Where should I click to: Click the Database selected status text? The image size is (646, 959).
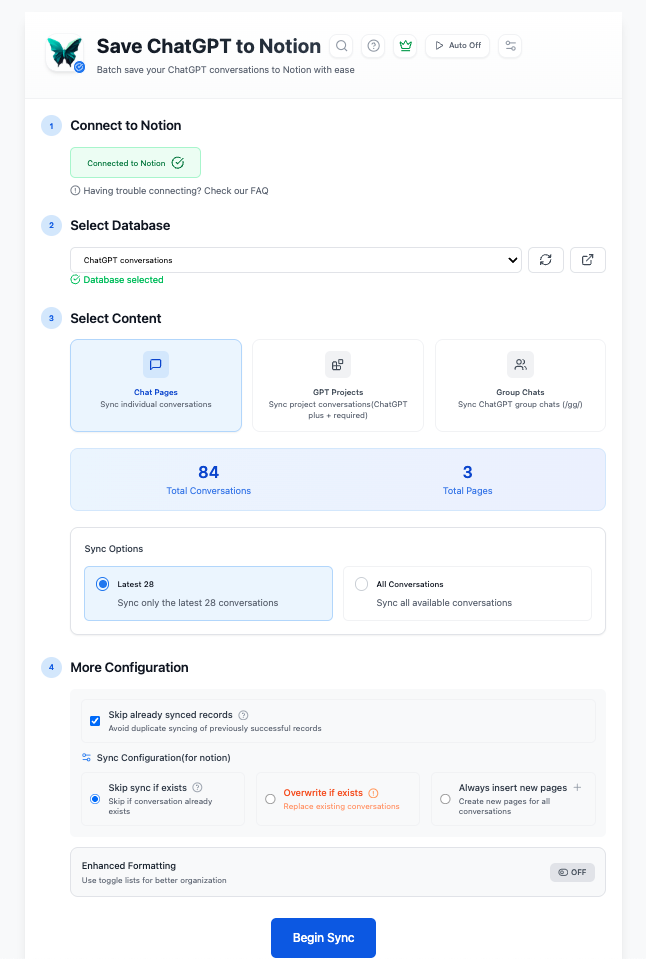click(x=124, y=280)
